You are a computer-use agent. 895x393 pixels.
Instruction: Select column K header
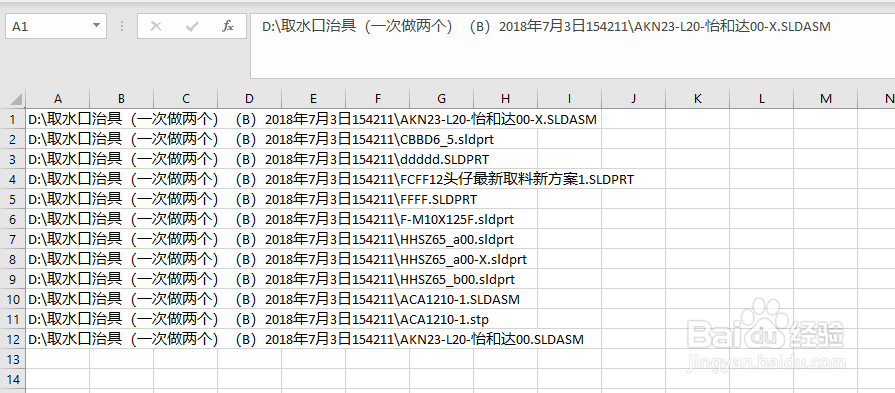point(698,99)
